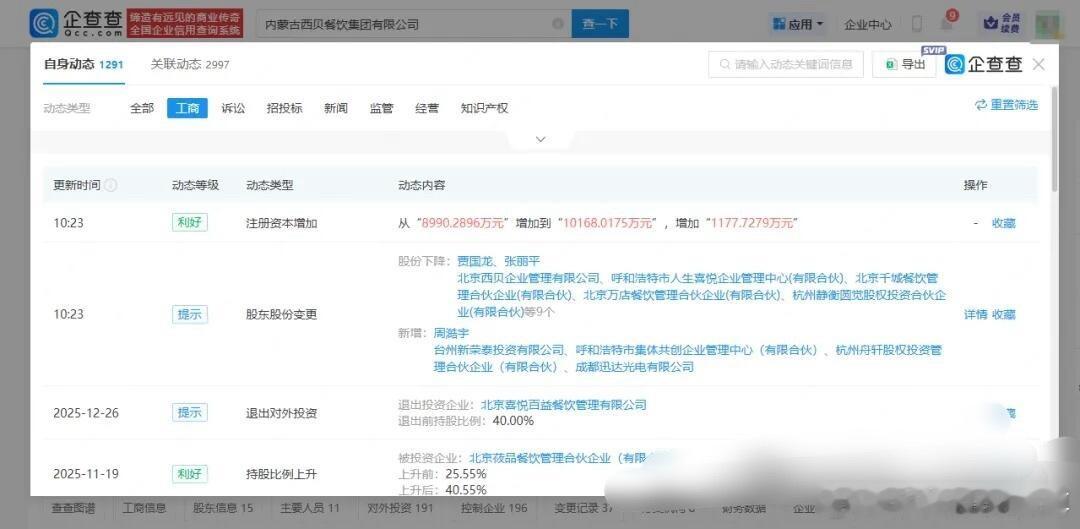1080x529 pixels.
Task: Open 对外投资 191 tab in background page
Action: (x=400, y=509)
